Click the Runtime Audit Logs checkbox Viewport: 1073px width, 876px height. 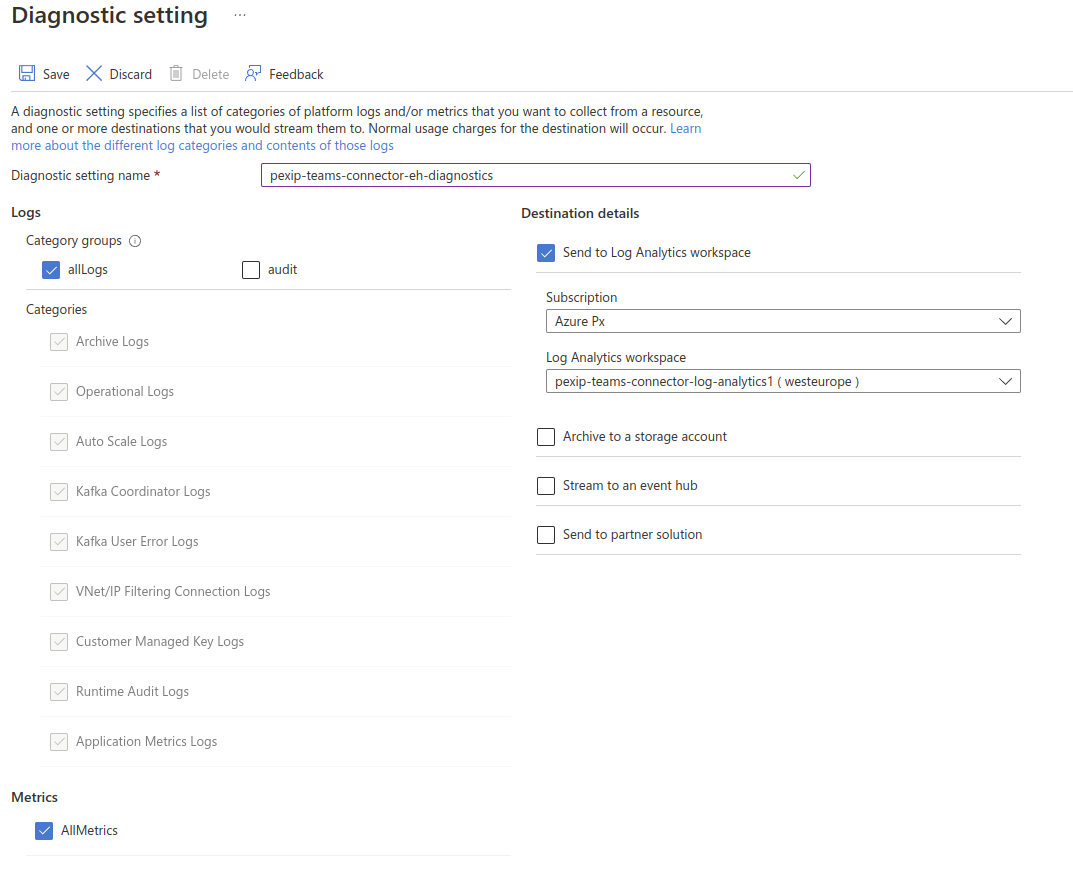click(59, 692)
